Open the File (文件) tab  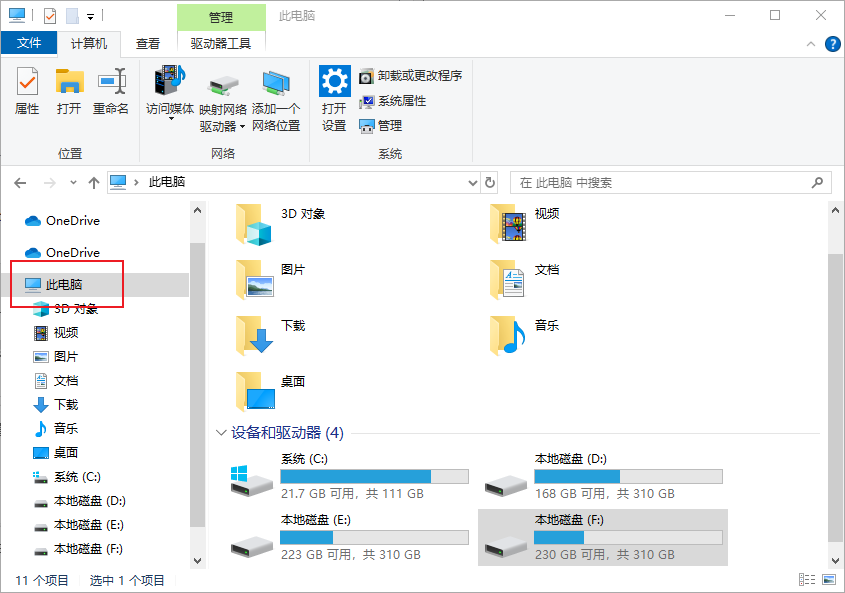[x=29, y=43]
